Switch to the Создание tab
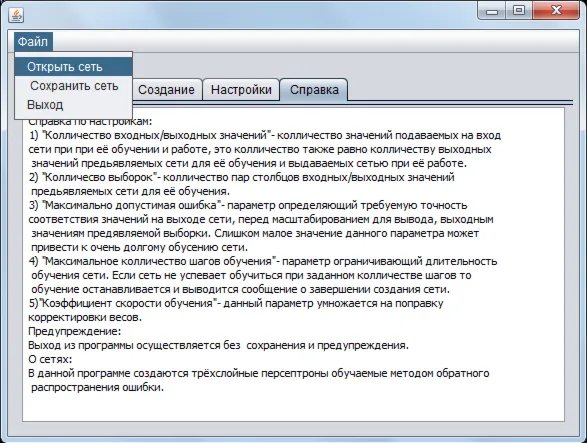This screenshot has height=443, width=587. point(166,90)
